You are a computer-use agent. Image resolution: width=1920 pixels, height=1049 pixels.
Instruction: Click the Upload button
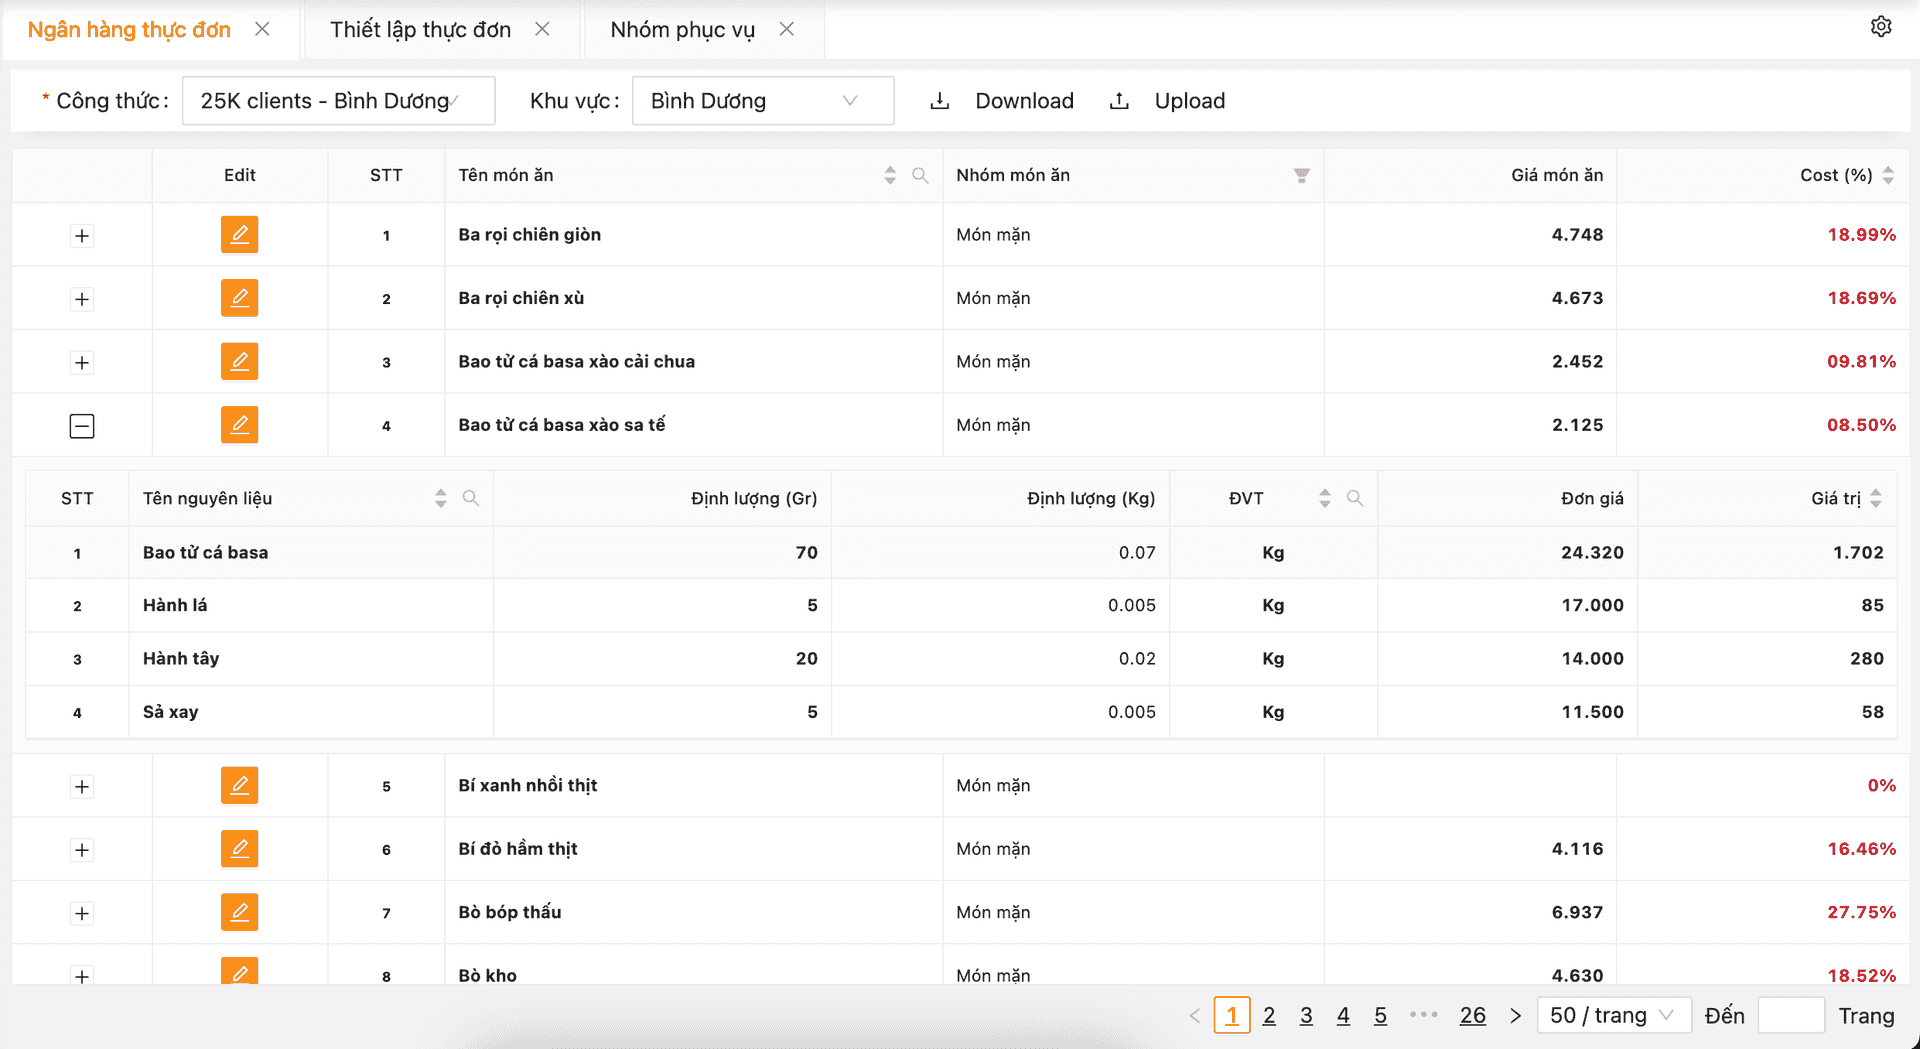(x=1168, y=101)
